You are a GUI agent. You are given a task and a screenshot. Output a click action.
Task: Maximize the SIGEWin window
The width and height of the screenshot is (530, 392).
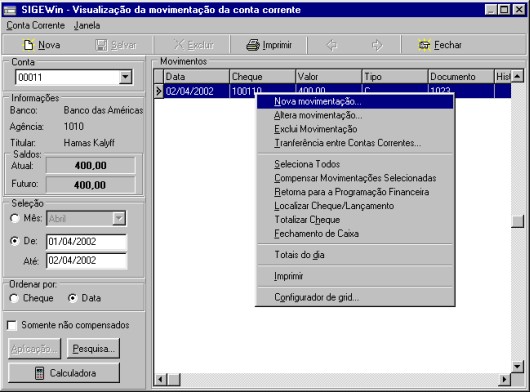(x=504, y=9)
